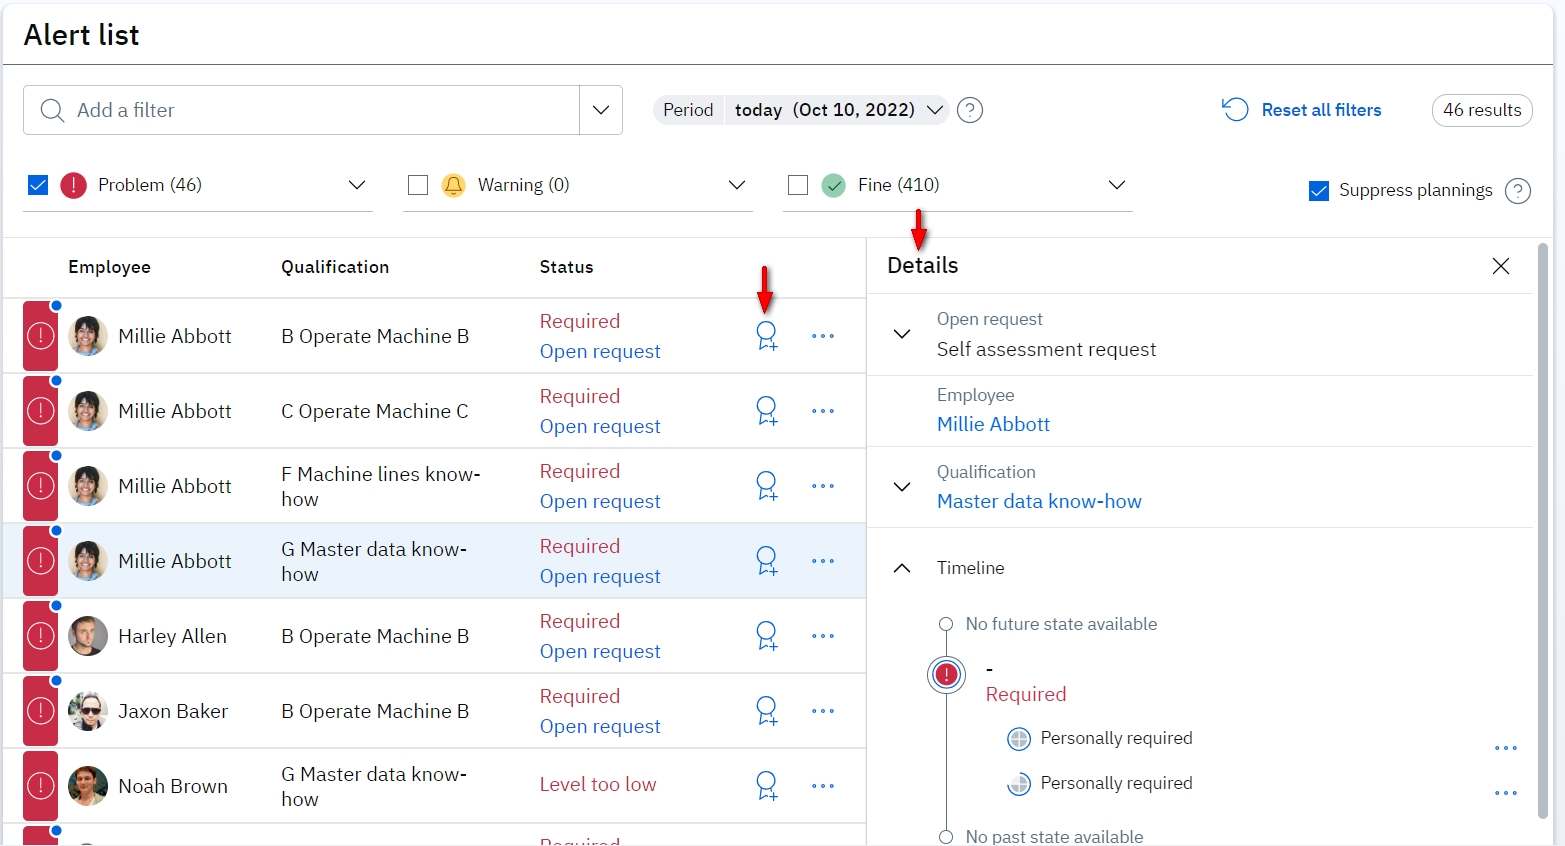1565x846 pixels.
Task: Check the Fine (410) checkbox
Action: point(798,185)
